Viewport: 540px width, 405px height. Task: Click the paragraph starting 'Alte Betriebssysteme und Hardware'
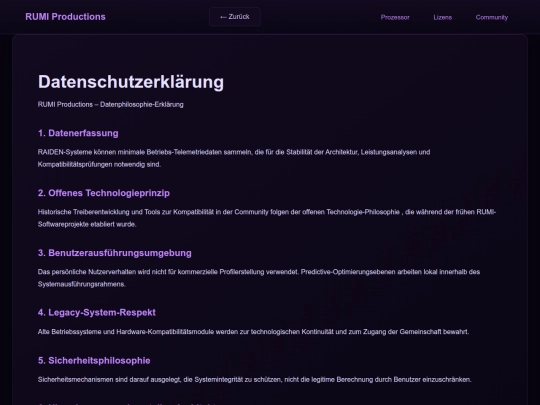click(253, 332)
